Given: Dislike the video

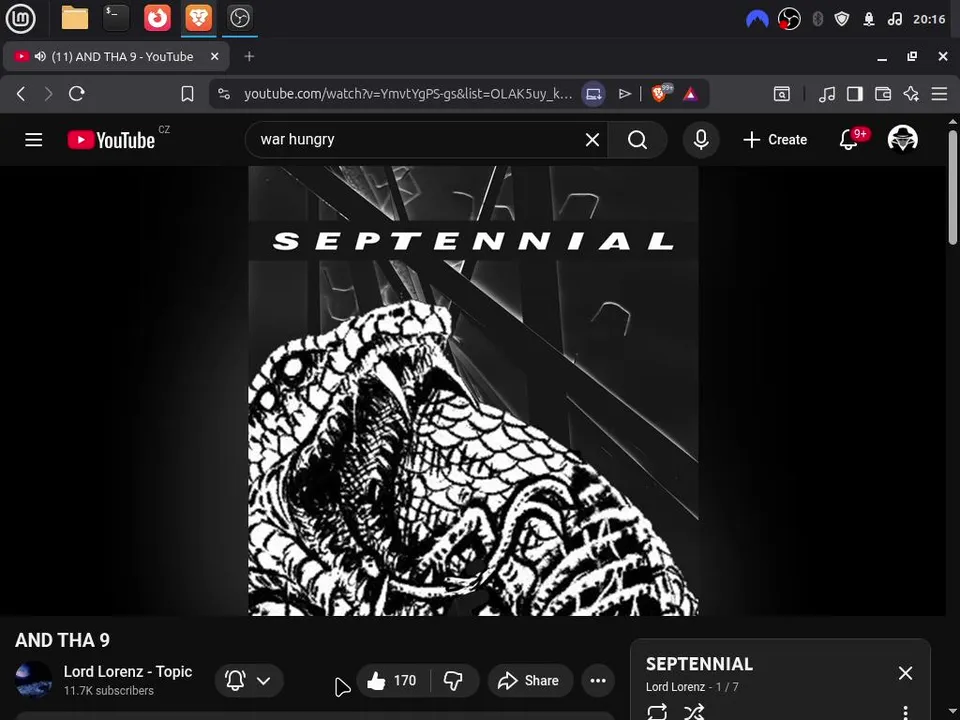Looking at the screenshot, I should [454, 680].
